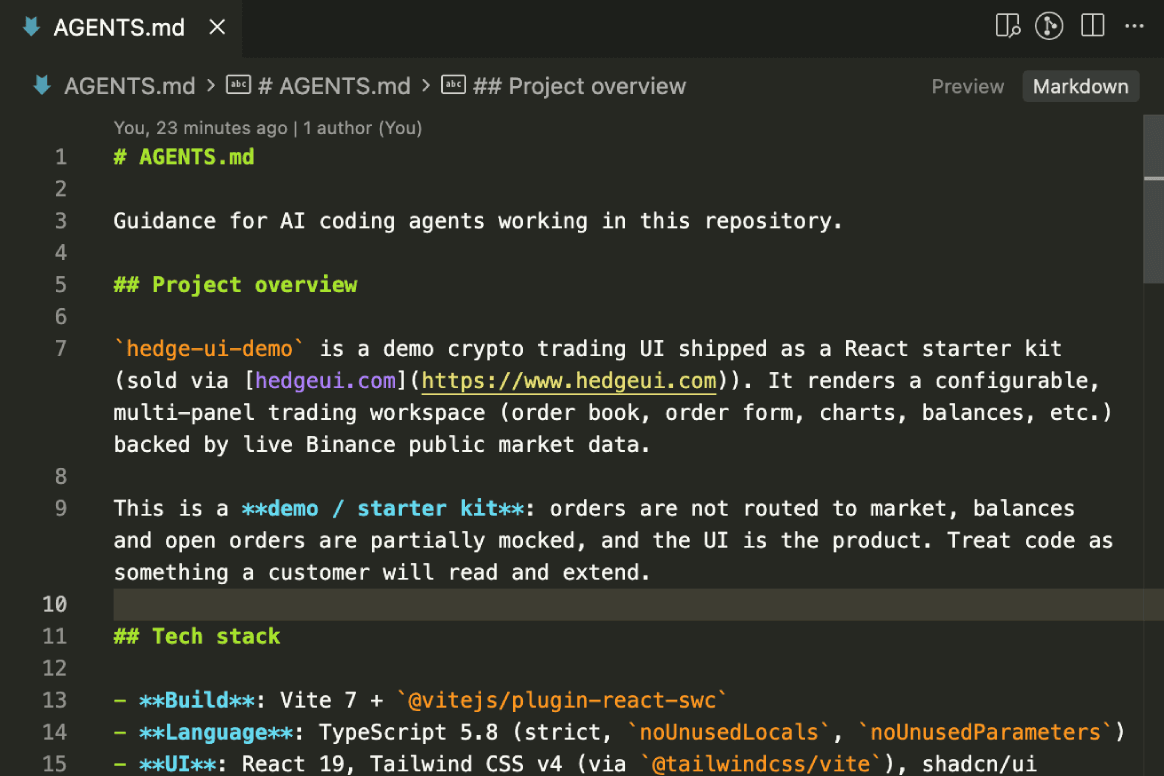Open '## Project overview' breadcrumb
The width and height of the screenshot is (1164, 776).
click(x=579, y=86)
